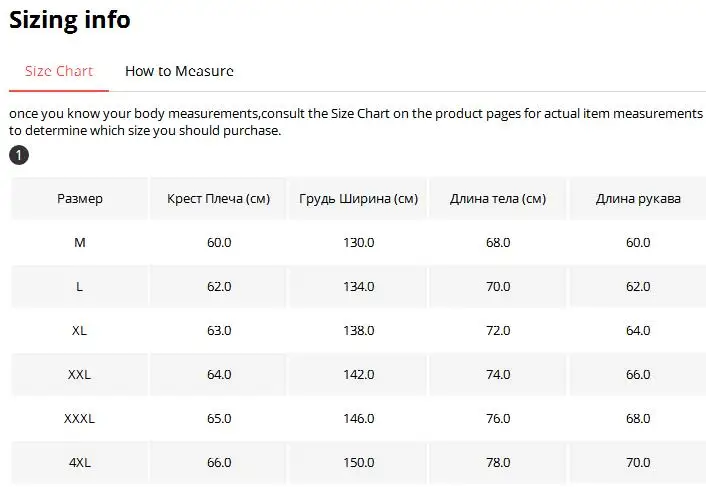Click the Грудь Ширина (см) header
This screenshot has height=487, width=706.
(x=358, y=198)
